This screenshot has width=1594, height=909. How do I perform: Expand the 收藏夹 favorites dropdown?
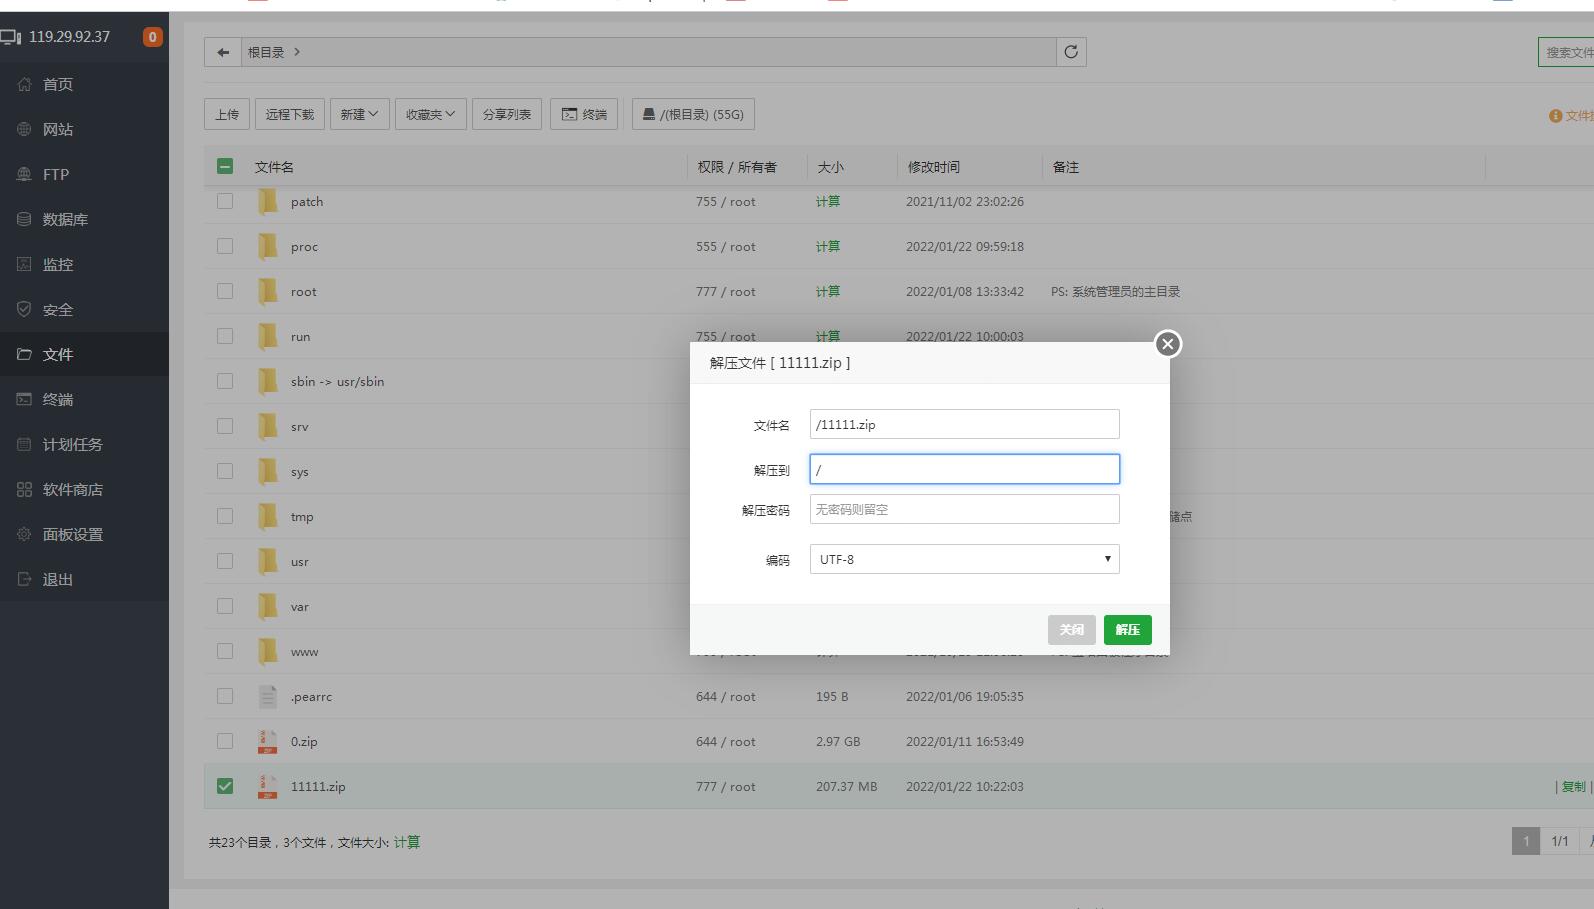click(430, 114)
